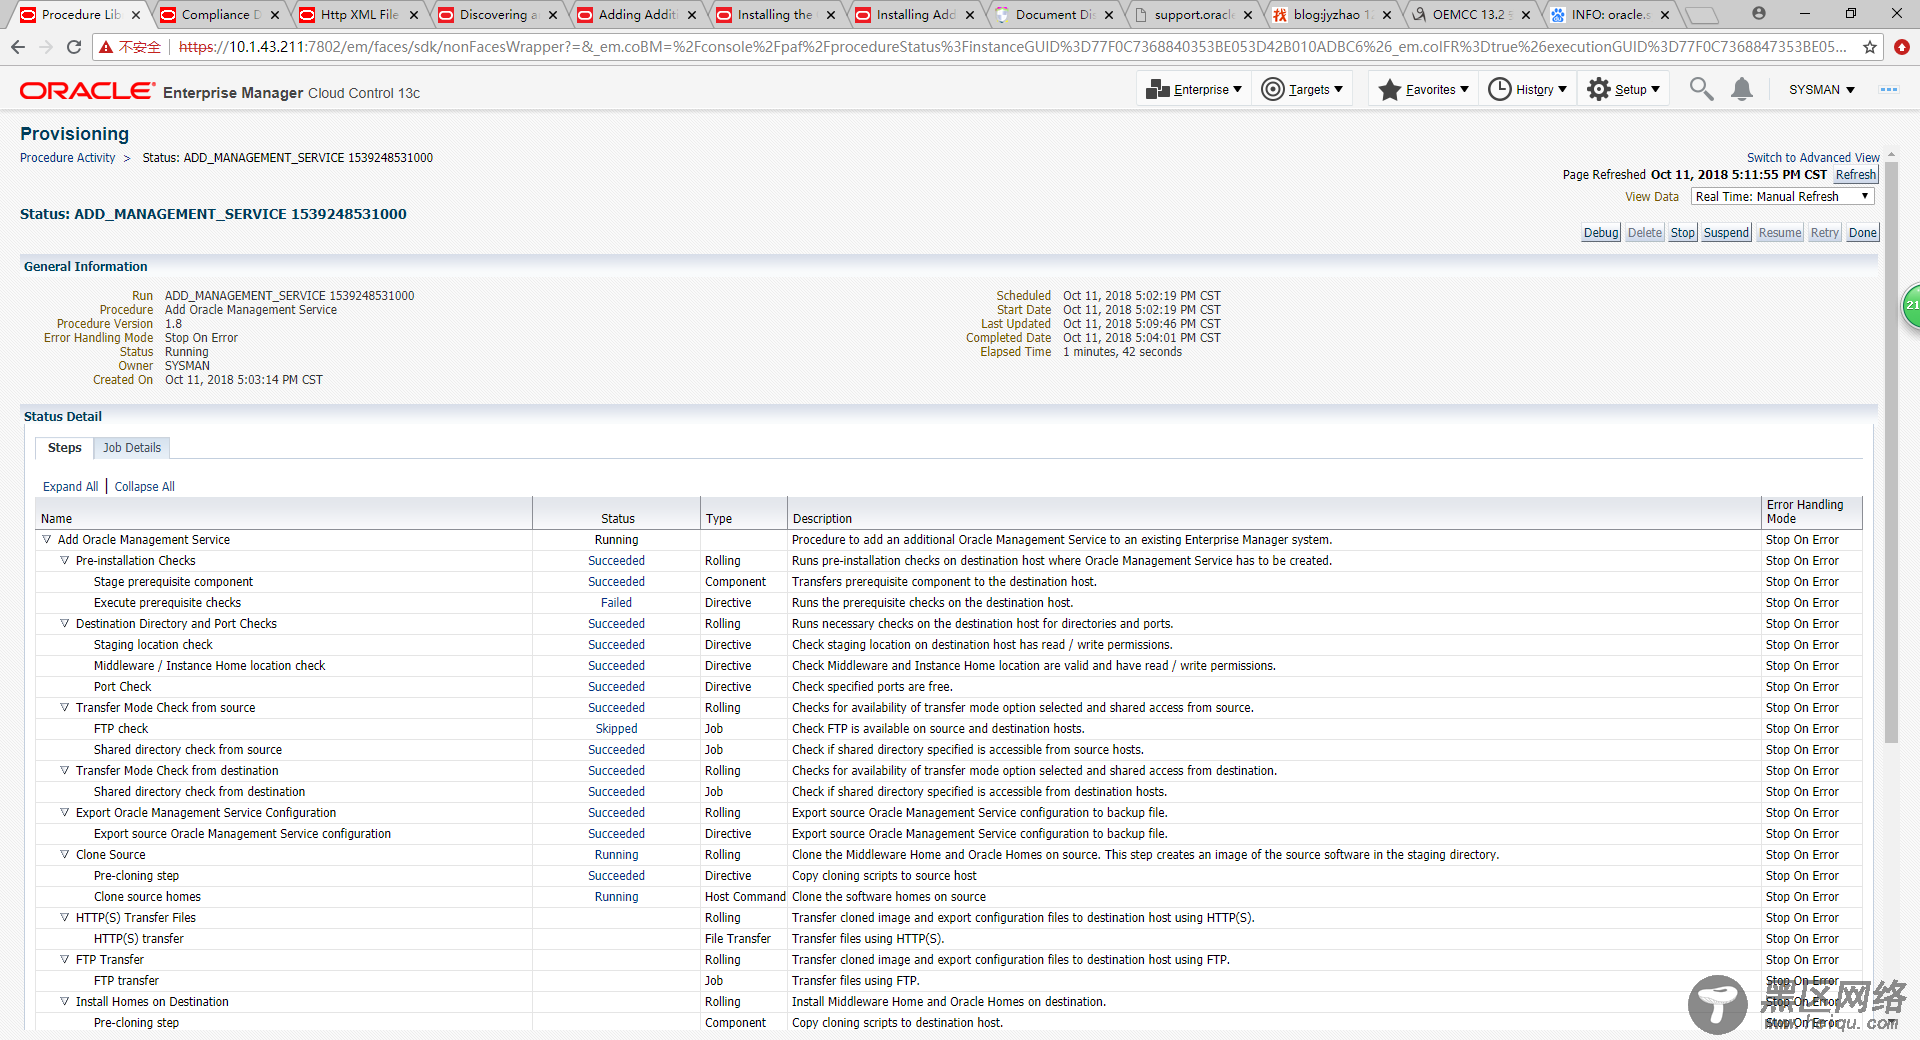The width and height of the screenshot is (1920, 1040).
Task: Open Skipped status of FTP check
Action: 616,729
